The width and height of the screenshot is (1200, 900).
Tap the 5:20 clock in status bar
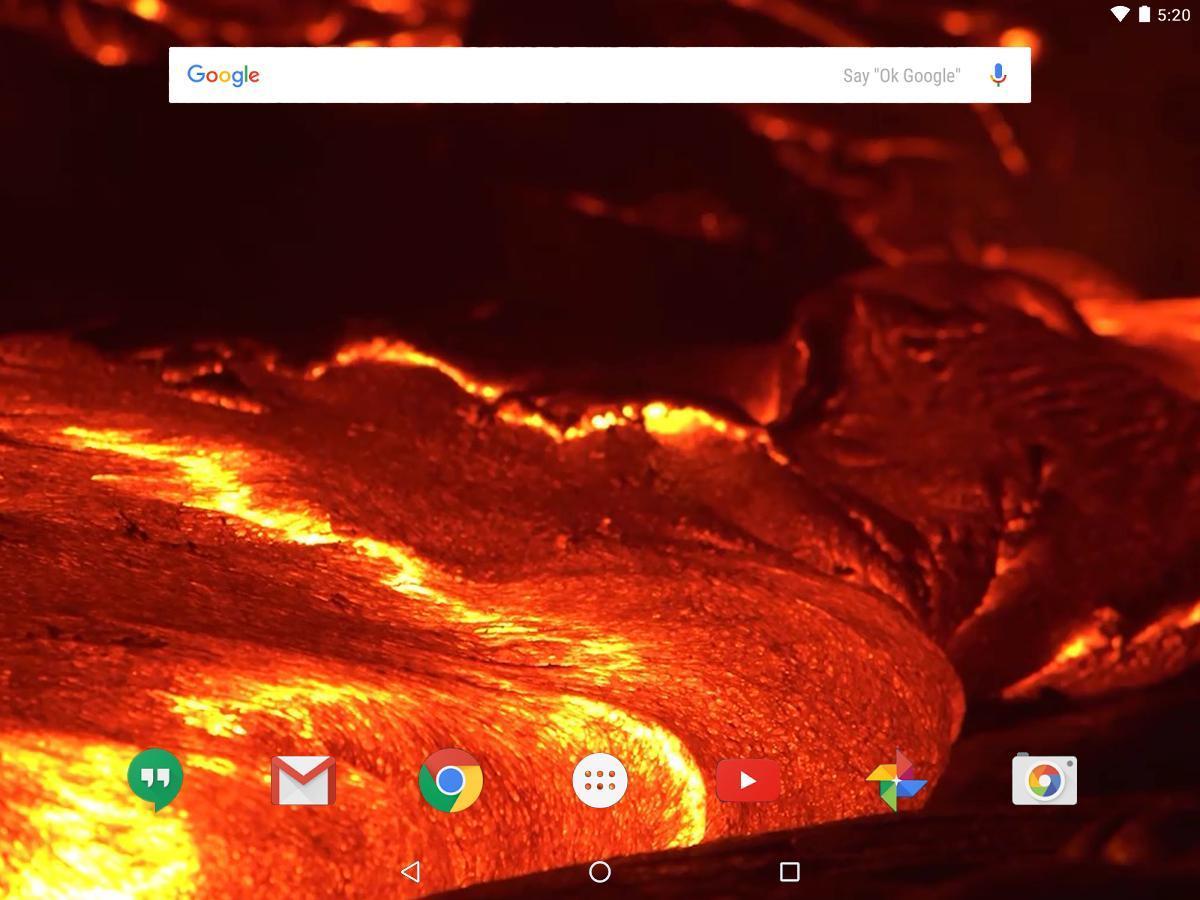1173,15
